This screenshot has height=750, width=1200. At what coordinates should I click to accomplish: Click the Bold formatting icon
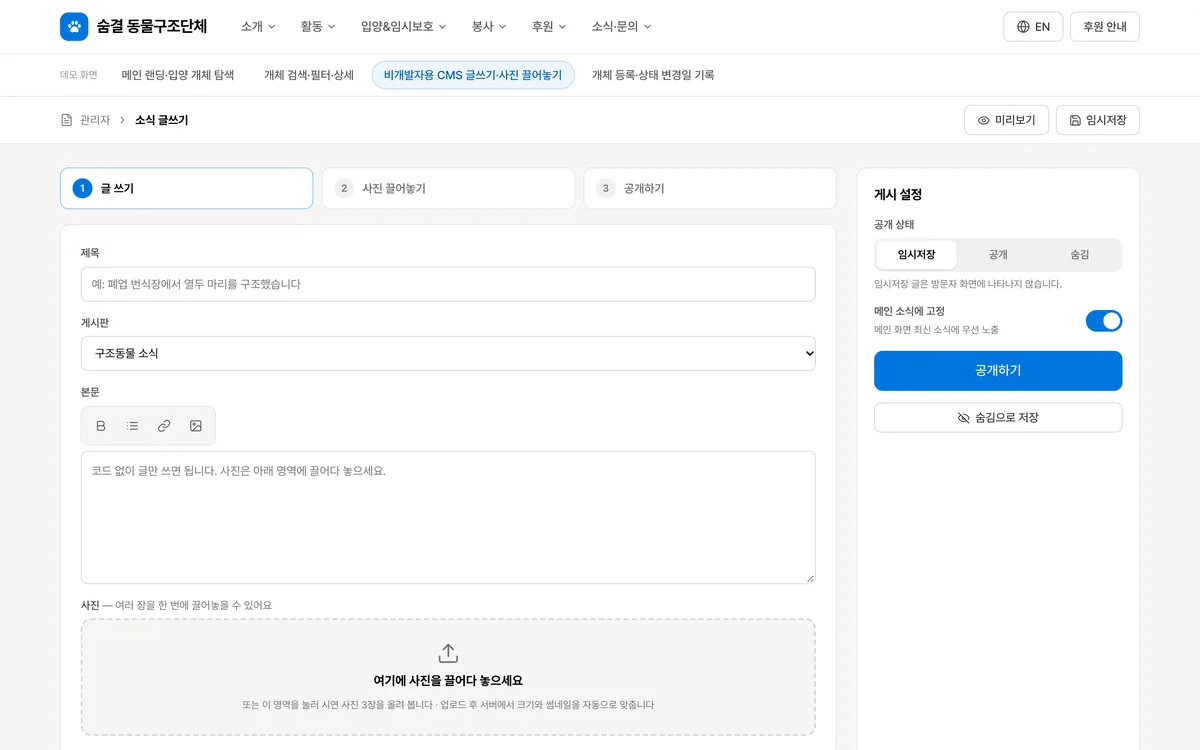tap(101, 426)
